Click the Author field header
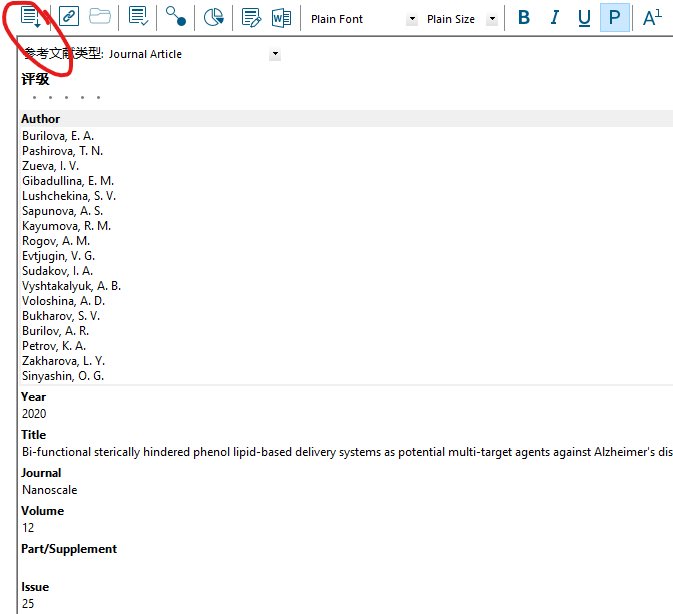 click(x=346, y=119)
